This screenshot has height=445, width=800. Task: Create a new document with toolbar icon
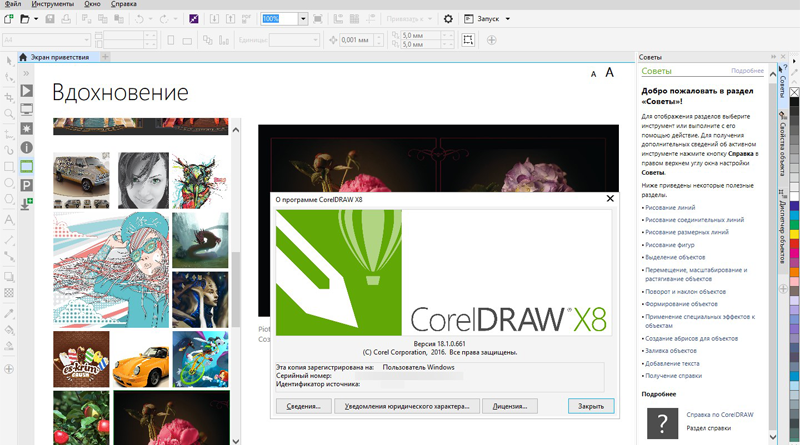tap(9, 19)
